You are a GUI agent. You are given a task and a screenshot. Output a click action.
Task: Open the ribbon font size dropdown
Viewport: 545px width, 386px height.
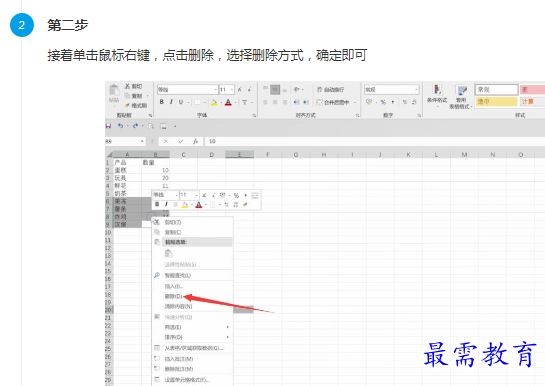click(x=232, y=90)
